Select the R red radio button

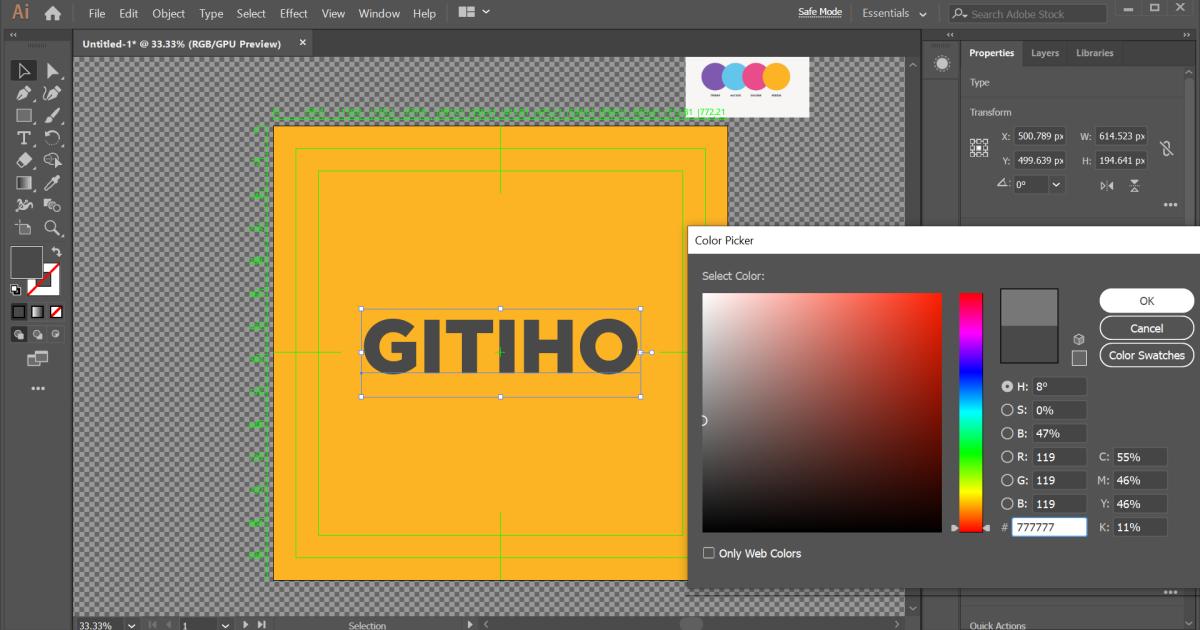click(1007, 457)
